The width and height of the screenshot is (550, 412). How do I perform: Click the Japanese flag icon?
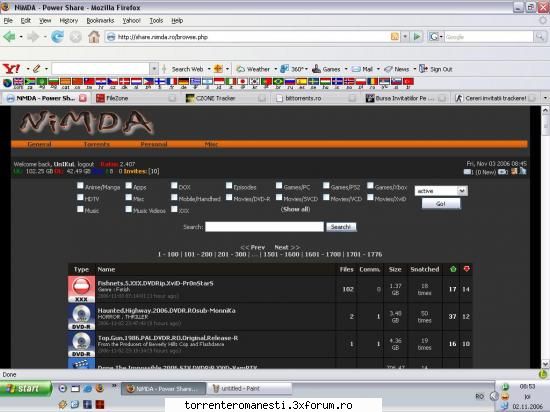point(242,82)
